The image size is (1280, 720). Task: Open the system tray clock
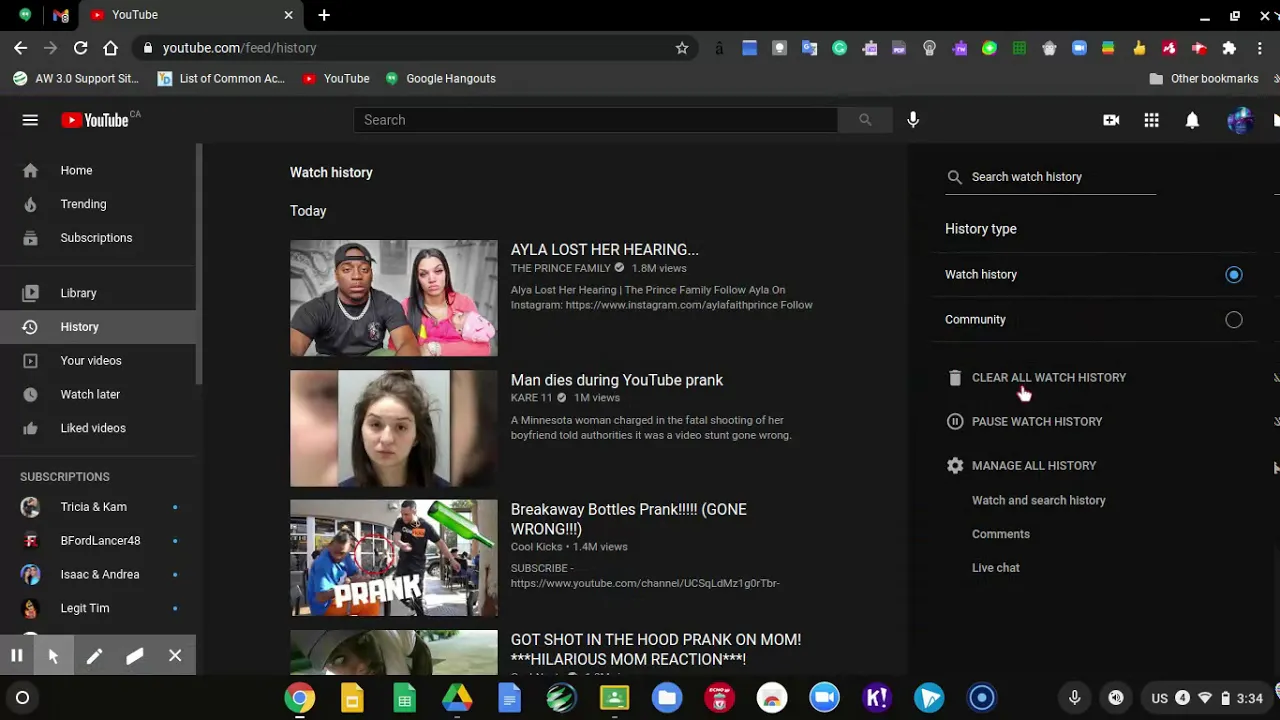[x=1249, y=698]
